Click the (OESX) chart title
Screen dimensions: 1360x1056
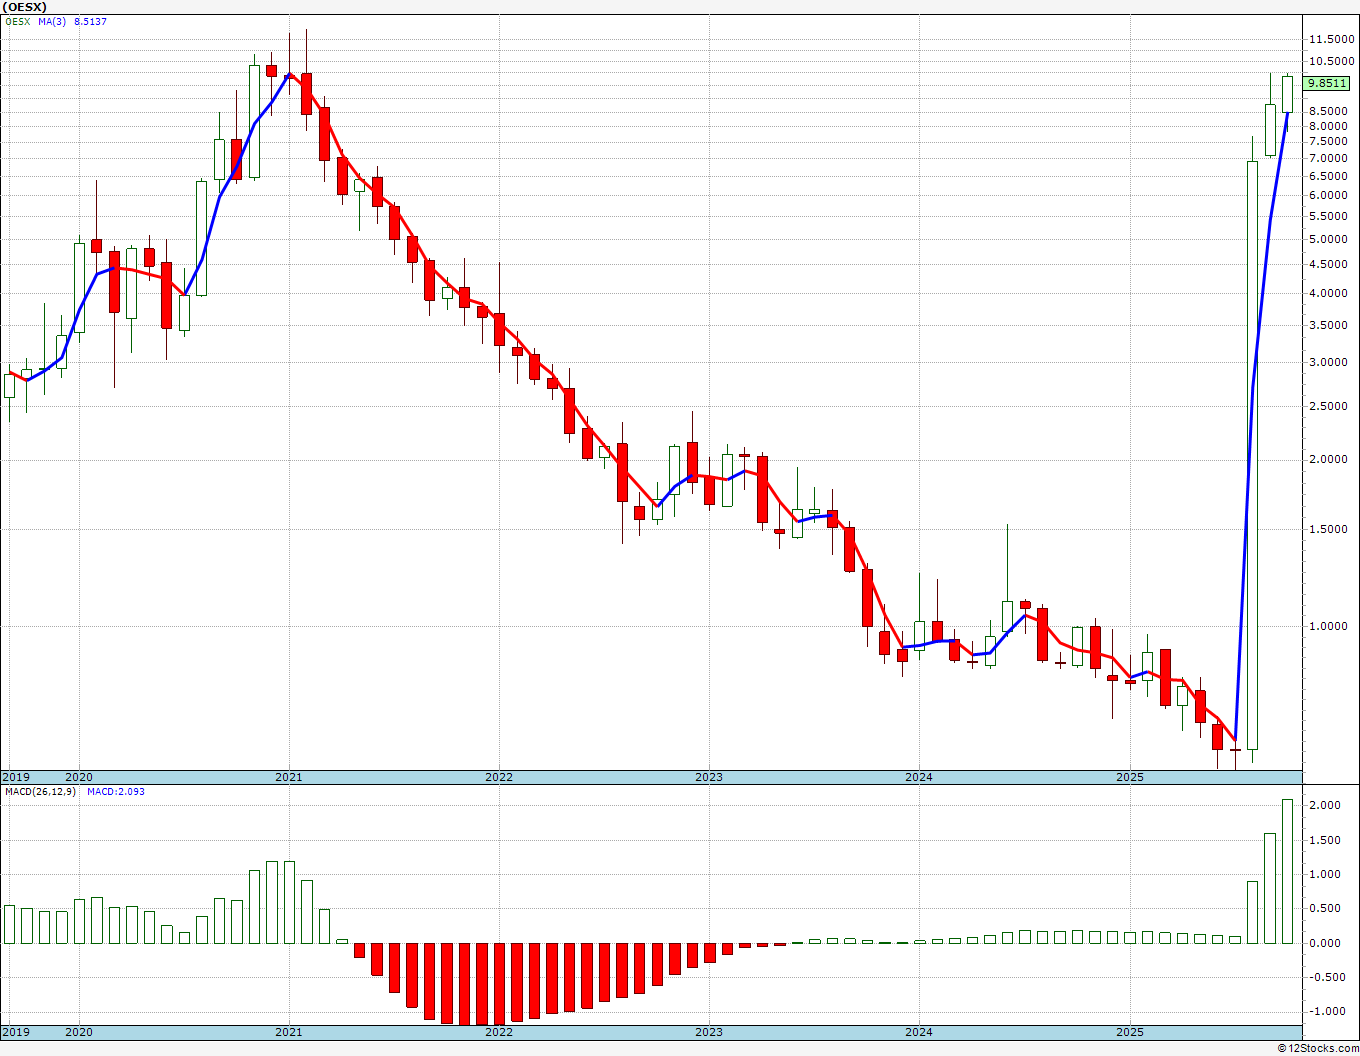26,6
